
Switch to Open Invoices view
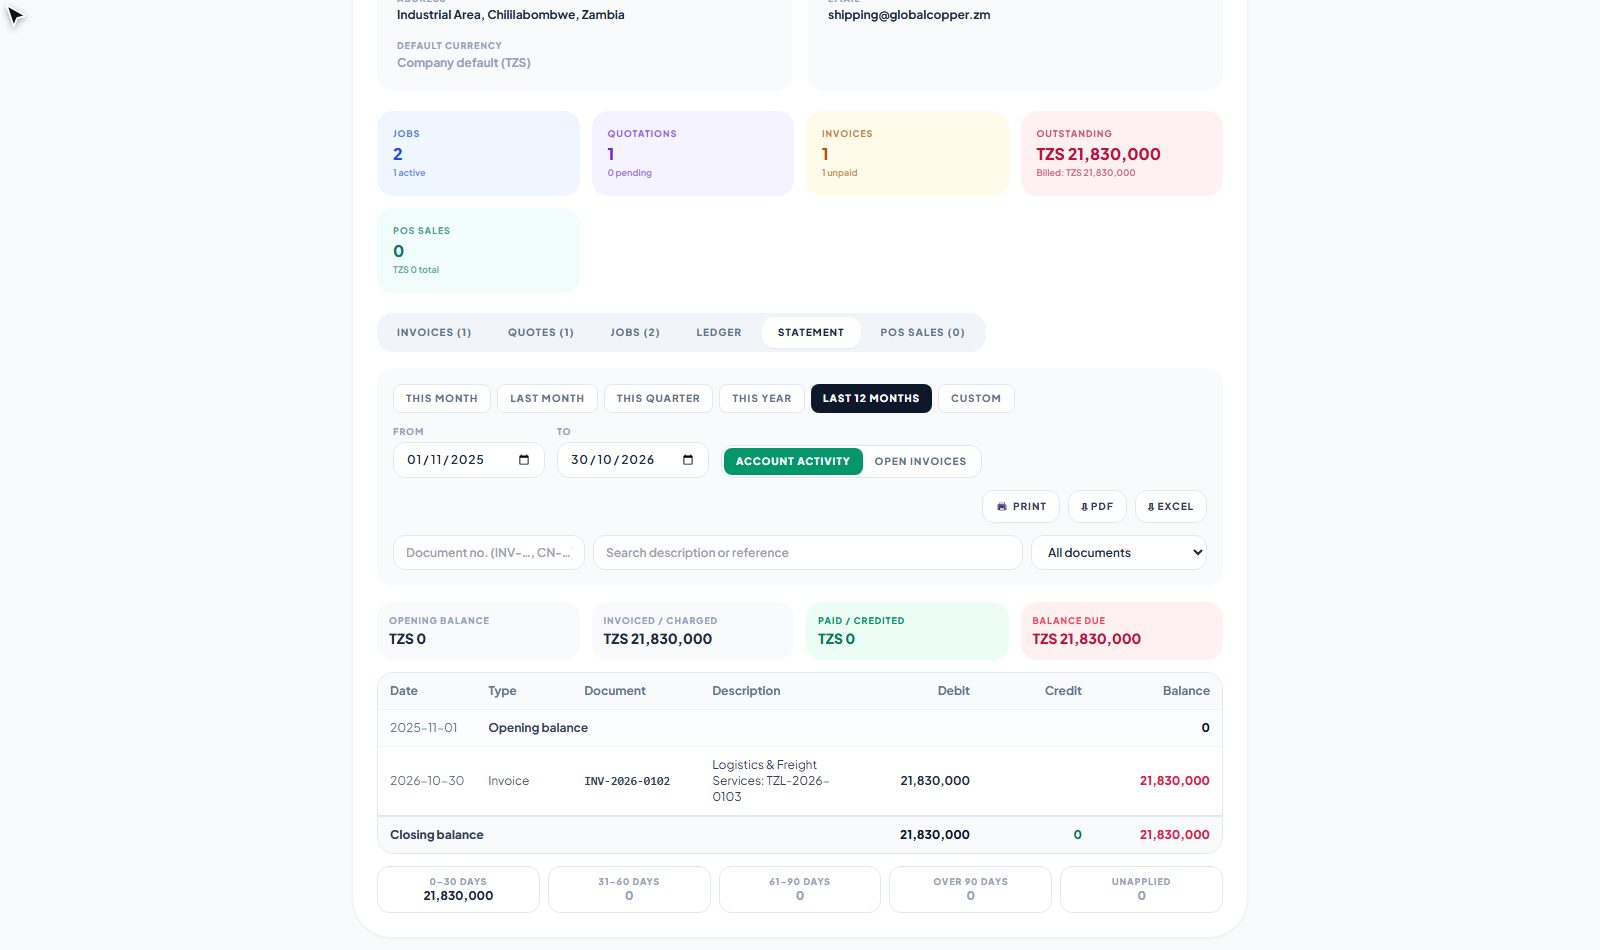[x=920, y=461]
